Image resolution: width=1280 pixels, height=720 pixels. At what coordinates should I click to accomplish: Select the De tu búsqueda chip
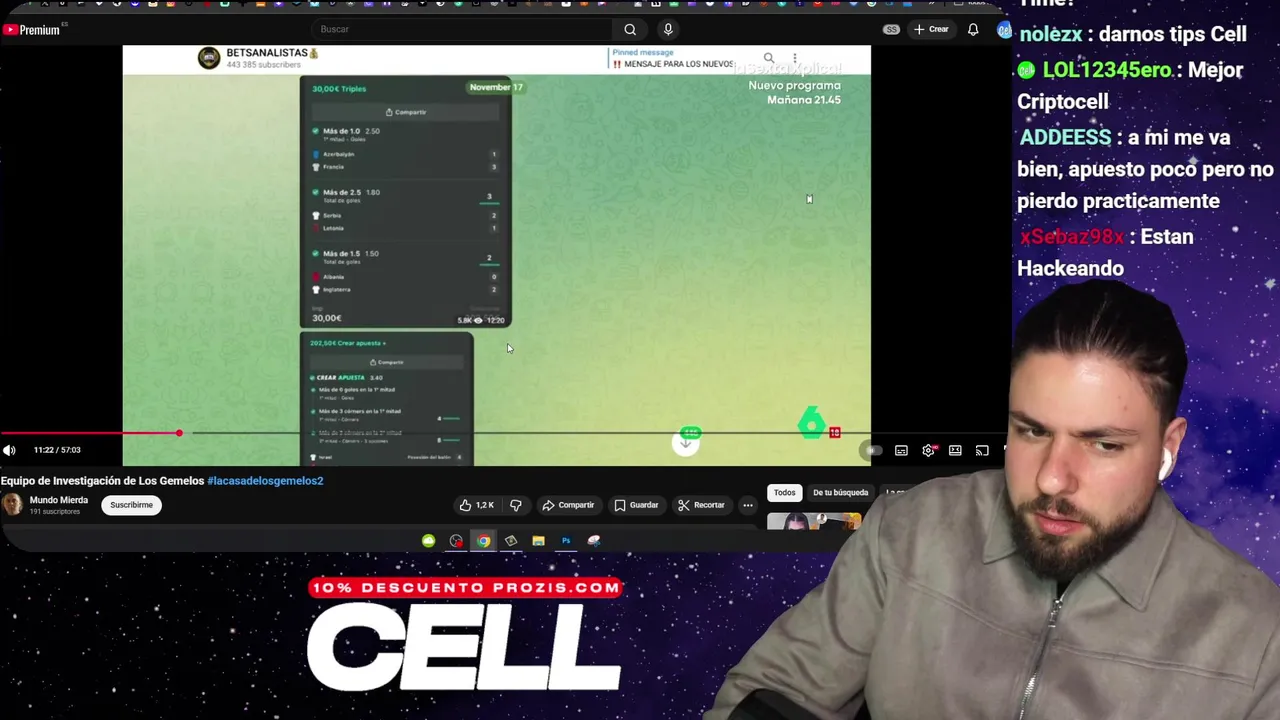click(840, 492)
